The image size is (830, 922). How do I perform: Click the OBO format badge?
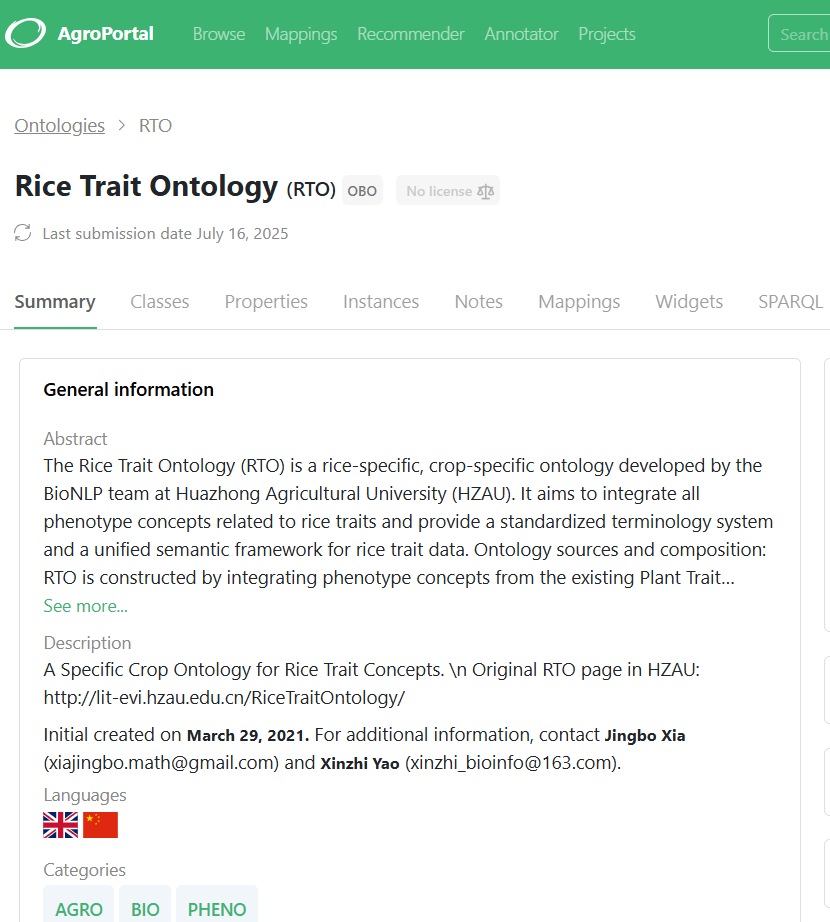click(x=362, y=191)
